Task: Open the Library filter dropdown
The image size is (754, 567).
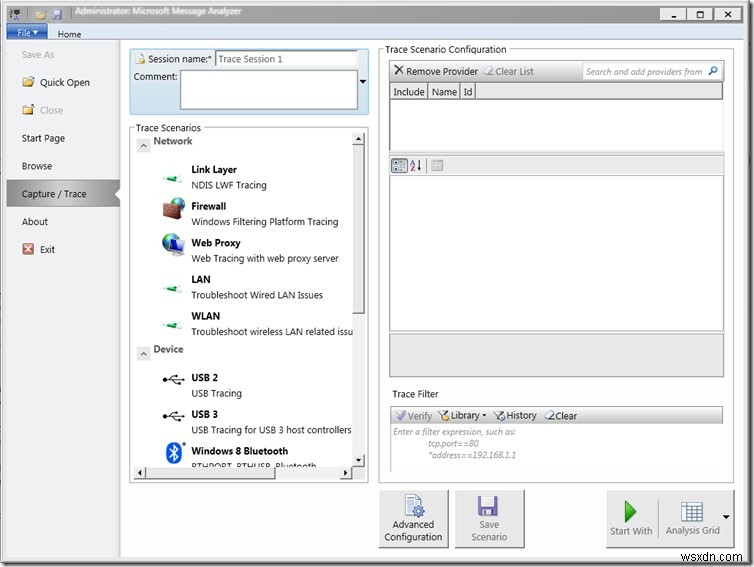Action: click(x=463, y=415)
